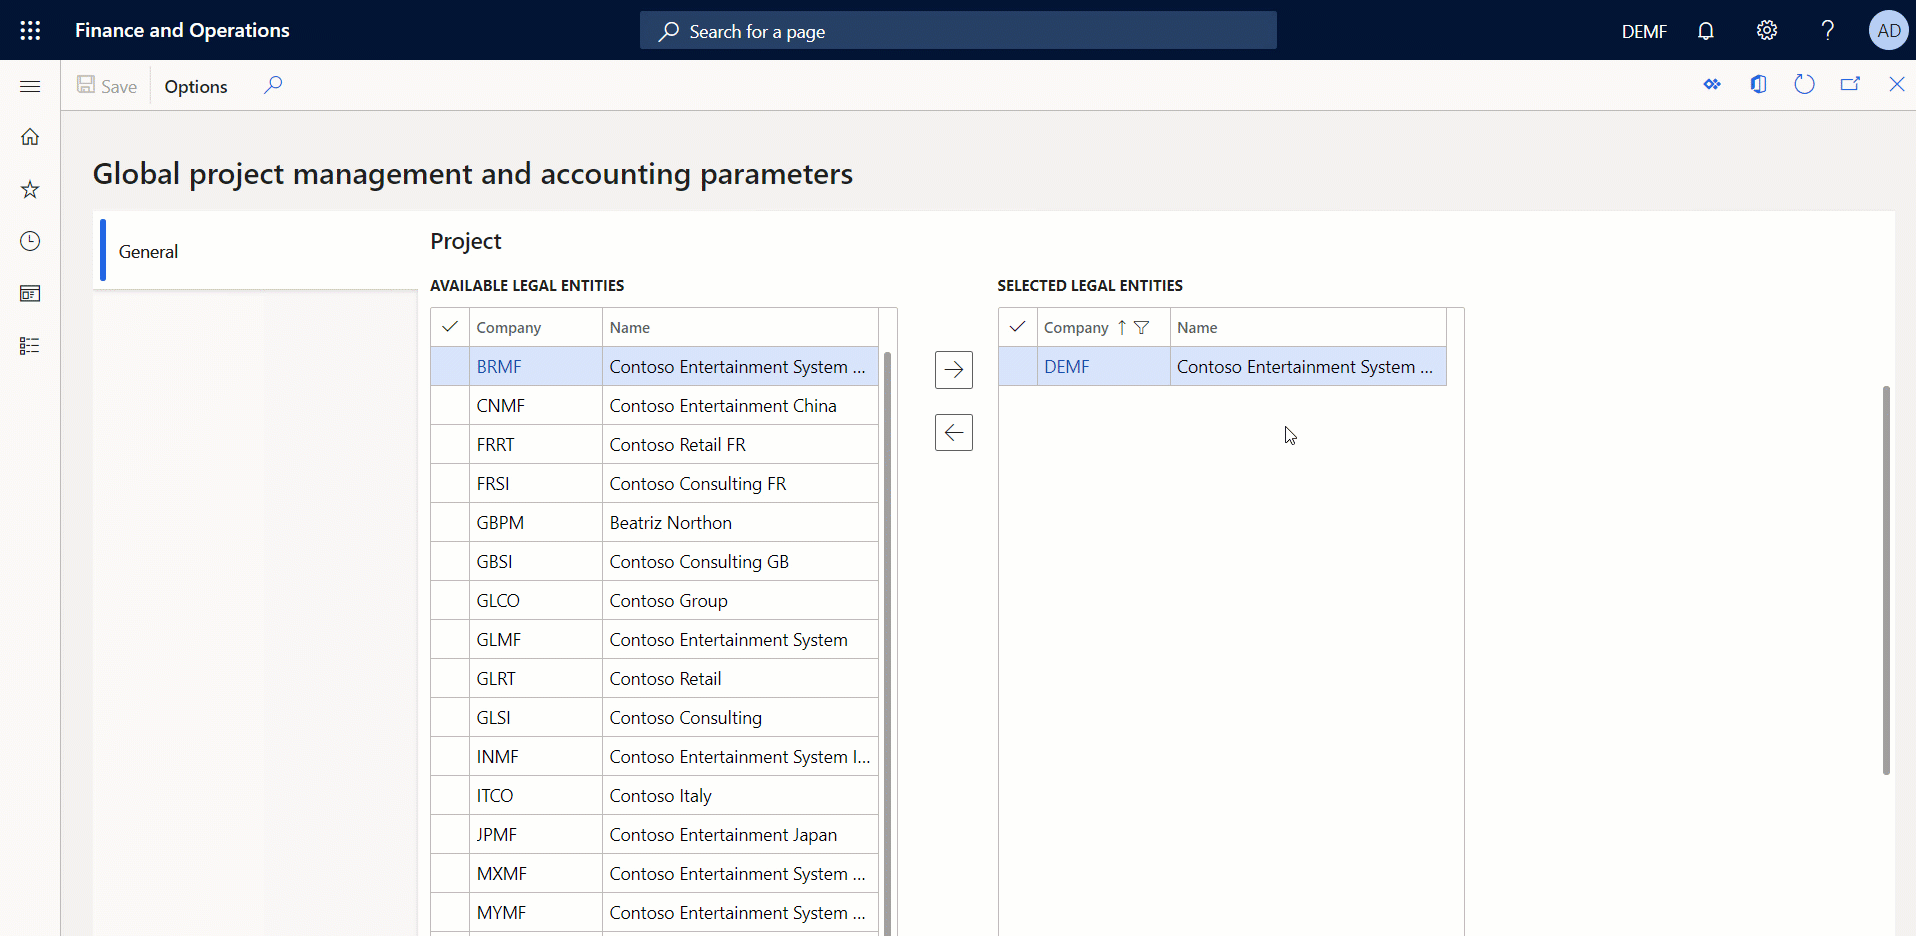
Task: Tick the GBPM row selector
Action: [x=450, y=522]
